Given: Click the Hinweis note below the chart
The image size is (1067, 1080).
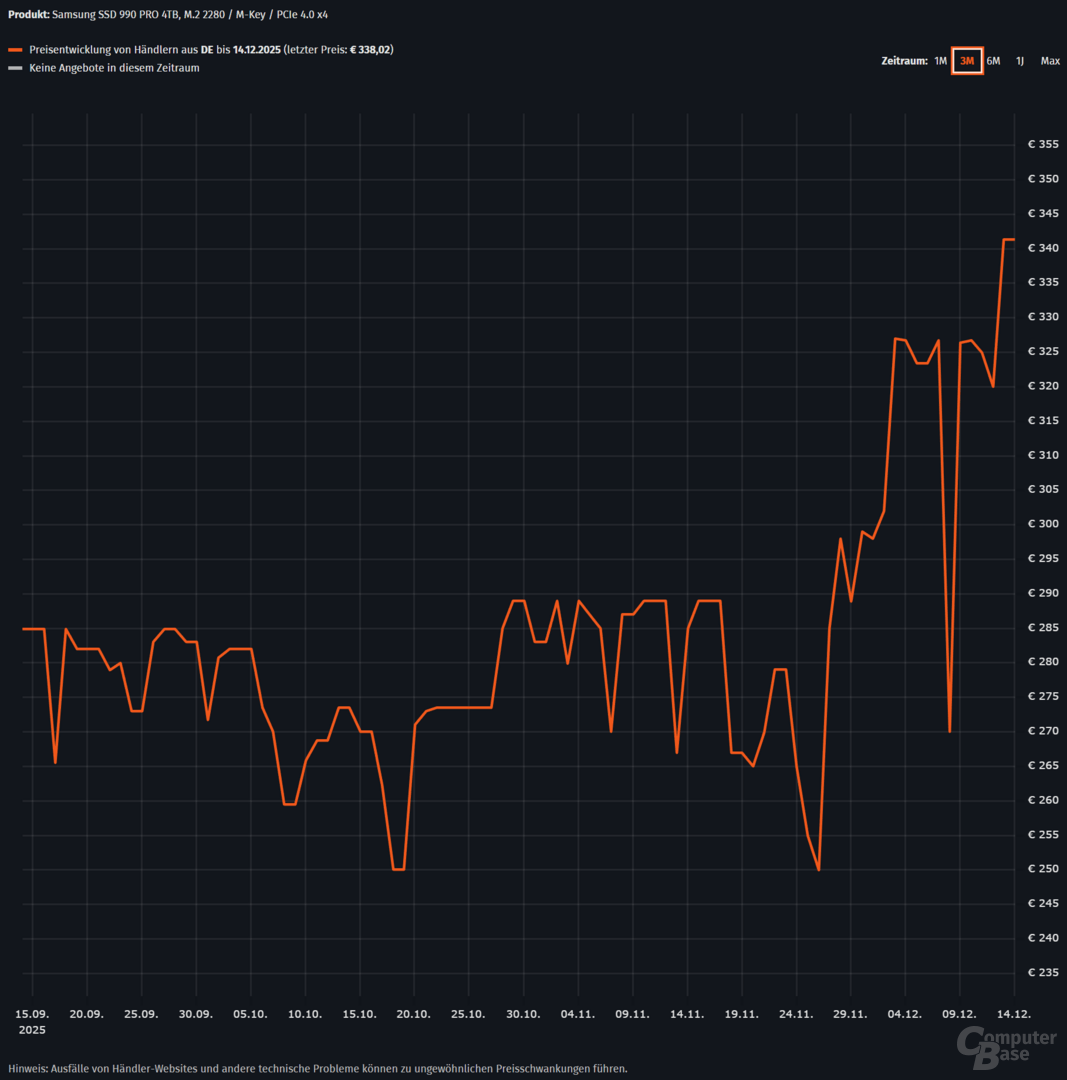Looking at the screenshot, I should pyautogui.click(x=317, y=1068).
